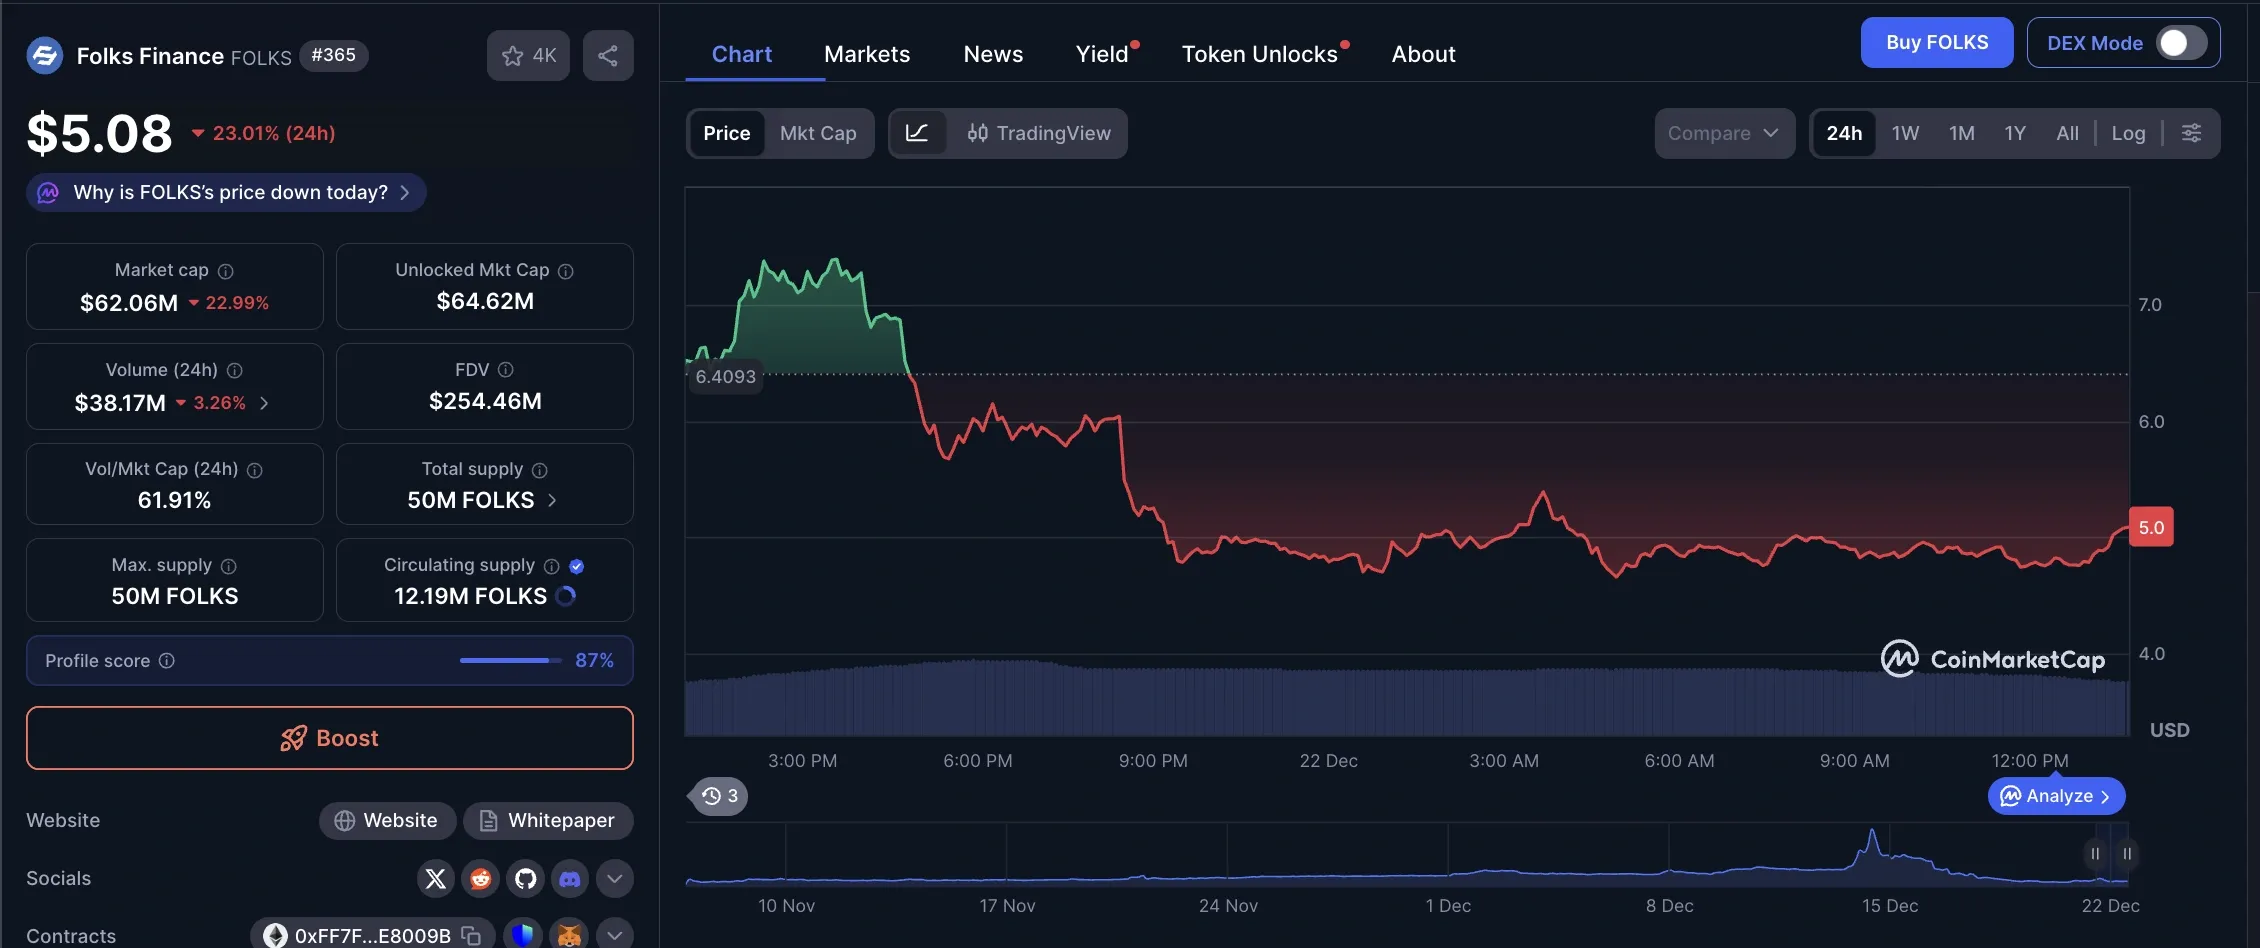This screenshot has height=948, width=2260.
Task: Open Folks Finance GitHub page
Action: [525, 878]
